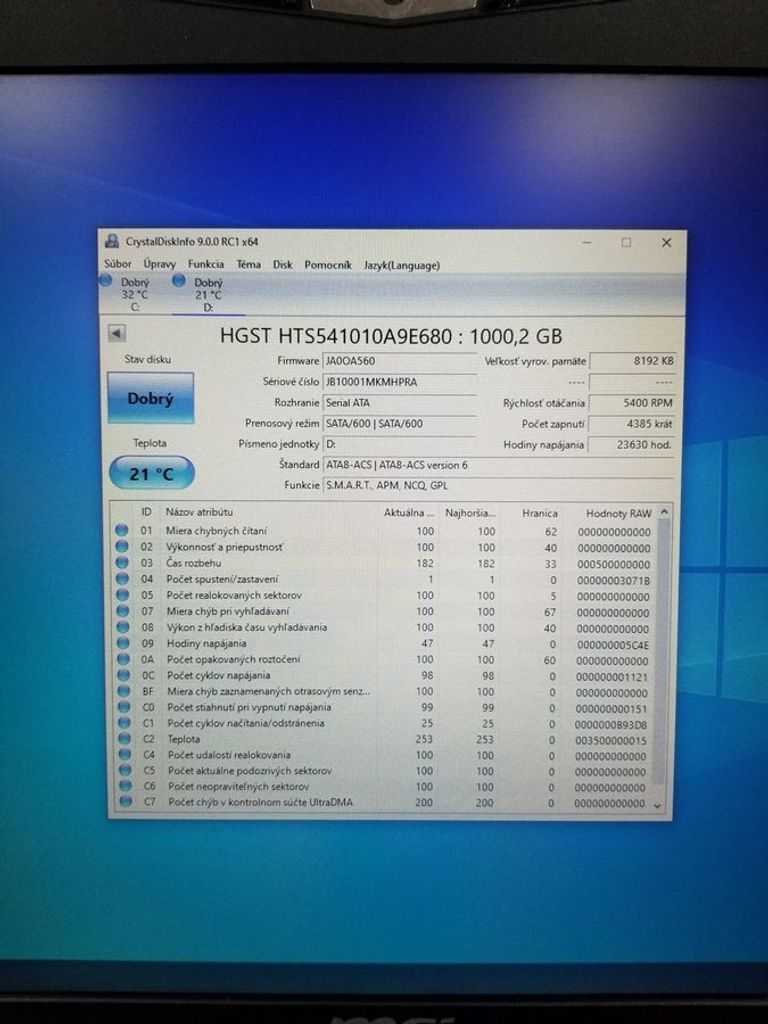Click the serial number field JB10001MKMHPRA
The width and height of the screenshot is (768, 1024).
(400, 381)
